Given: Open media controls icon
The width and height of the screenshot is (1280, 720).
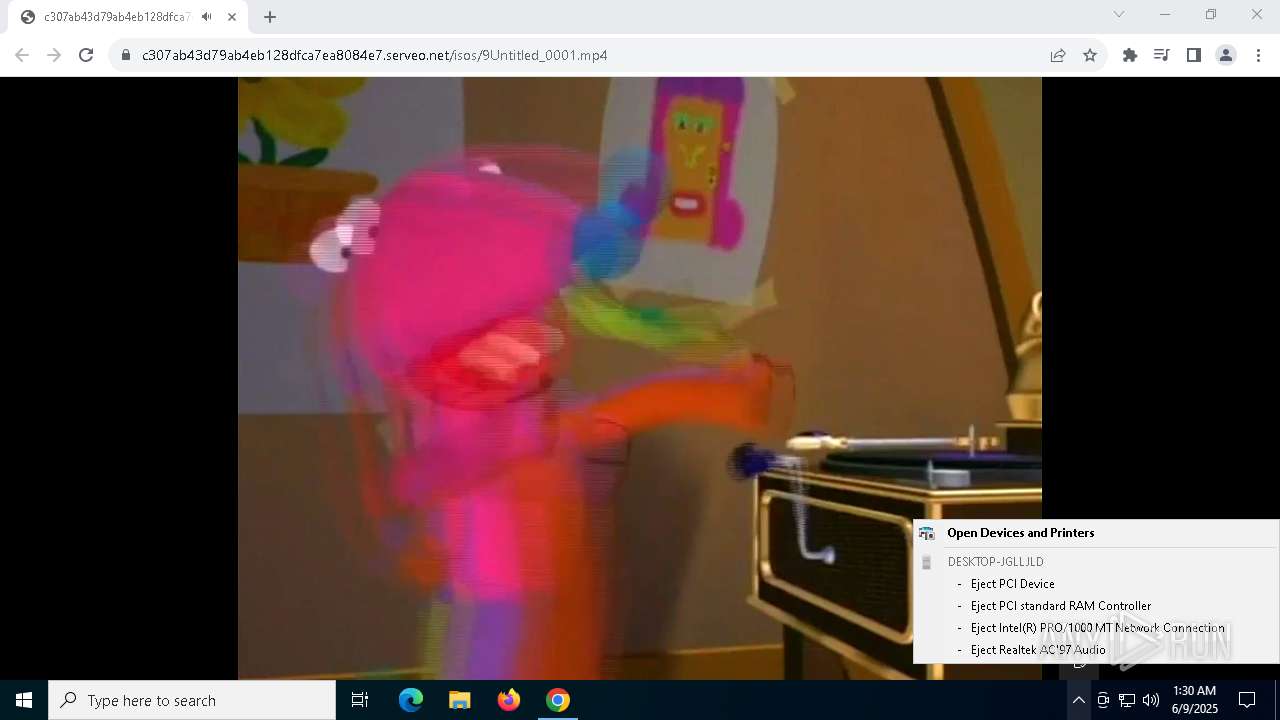Looking at the screenshot, I should pyautogui.click(x=1162, y=55).
